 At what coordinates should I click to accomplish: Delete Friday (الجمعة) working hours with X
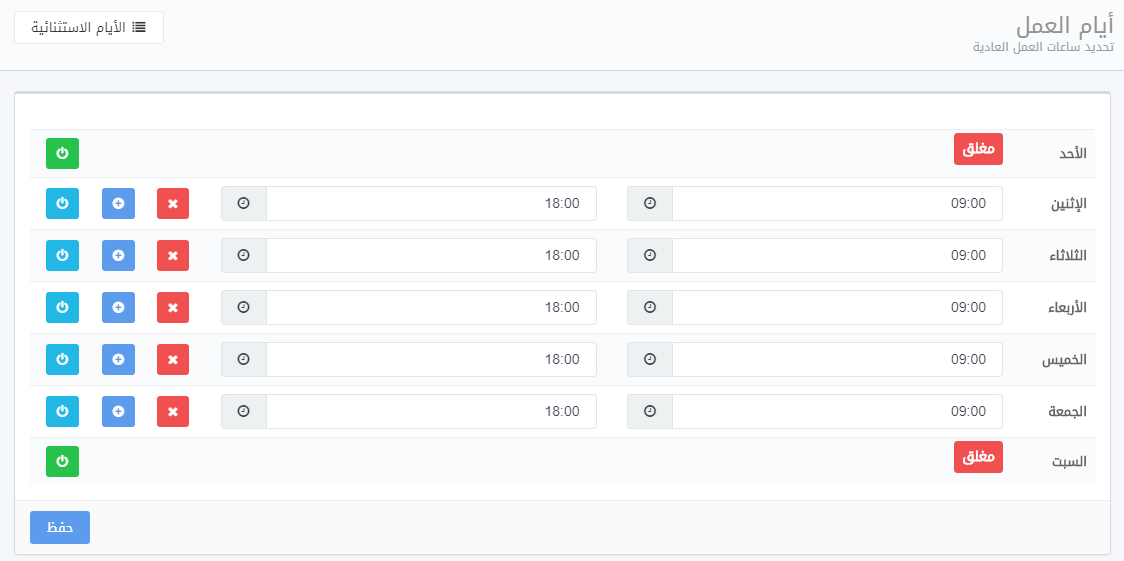tap(172, 411)
